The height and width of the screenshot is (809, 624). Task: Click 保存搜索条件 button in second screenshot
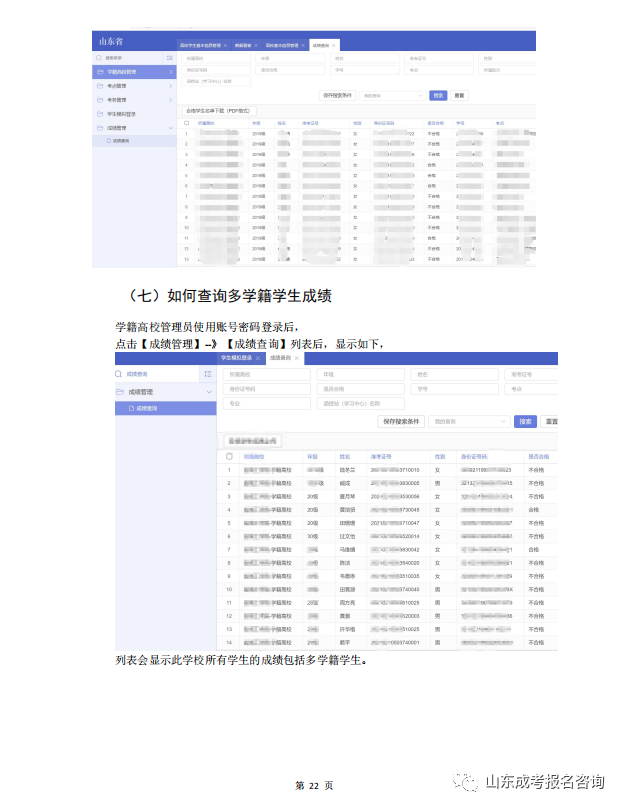pyautogui.click(x=401, y=422)
